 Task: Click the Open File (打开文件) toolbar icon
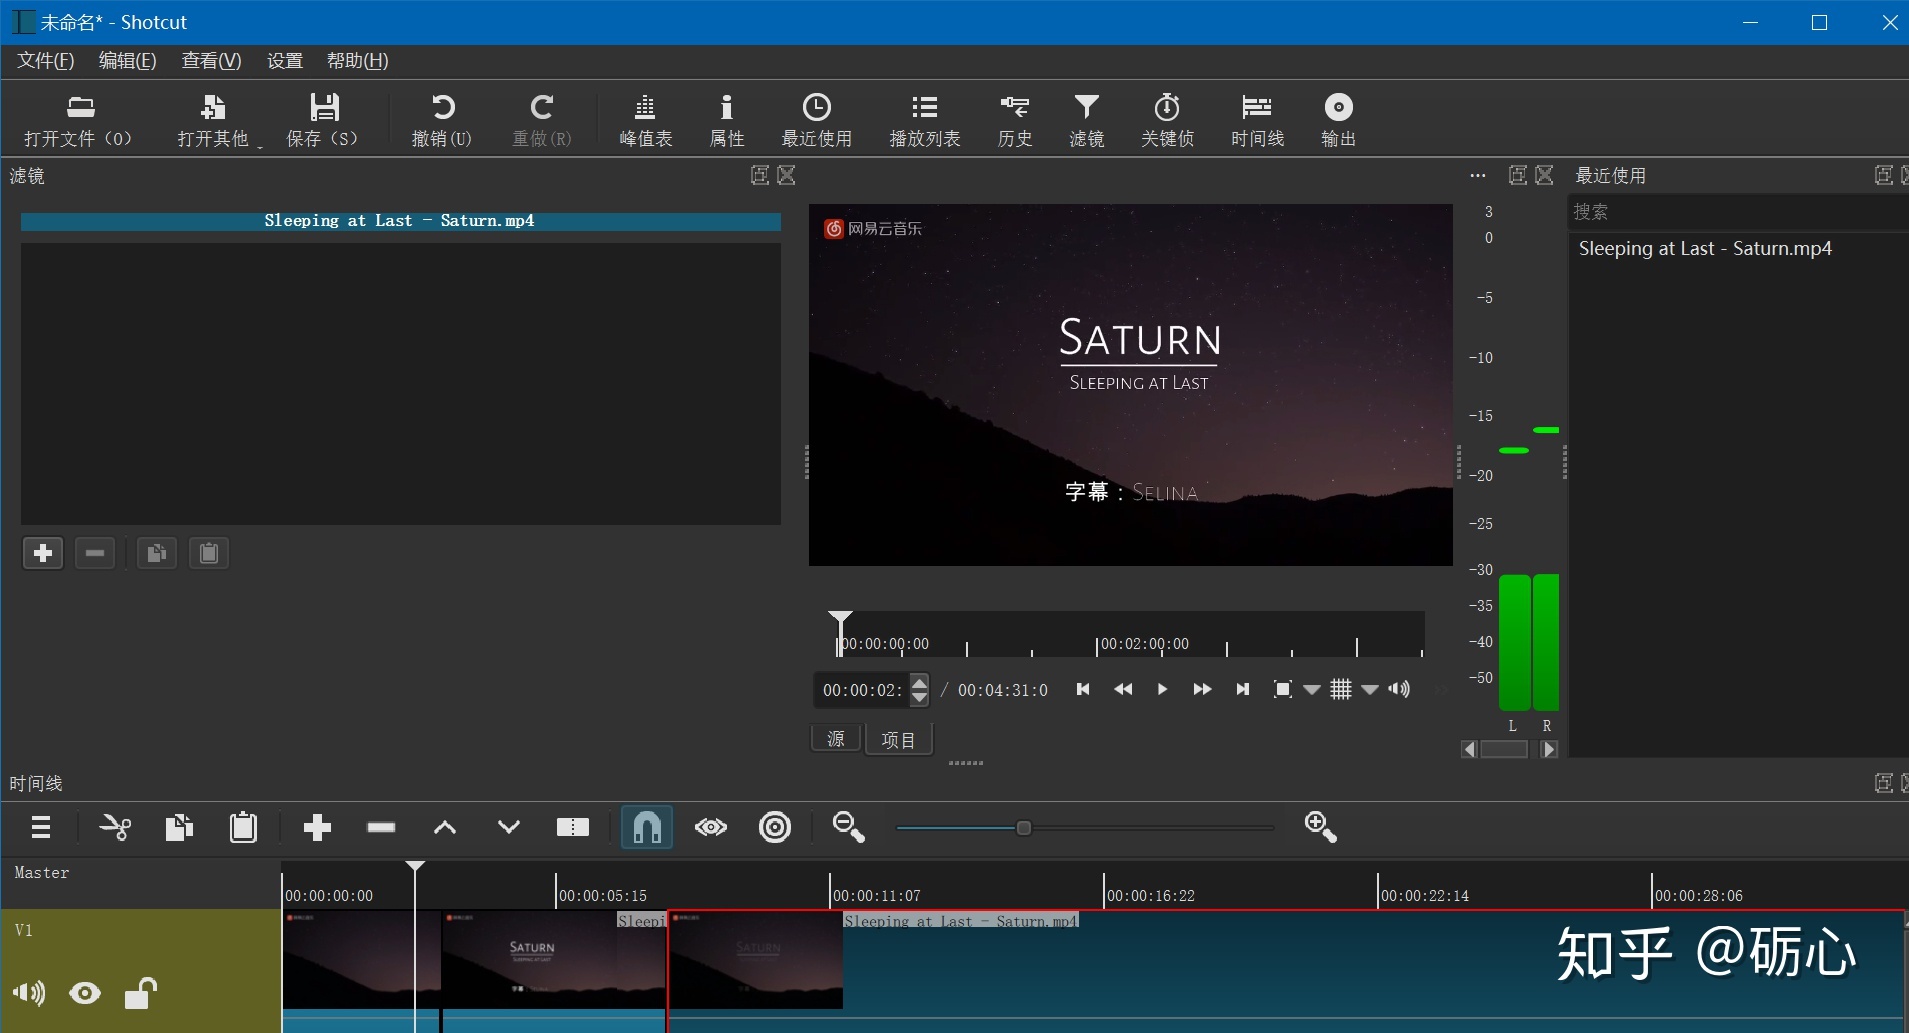pos(79,120)
